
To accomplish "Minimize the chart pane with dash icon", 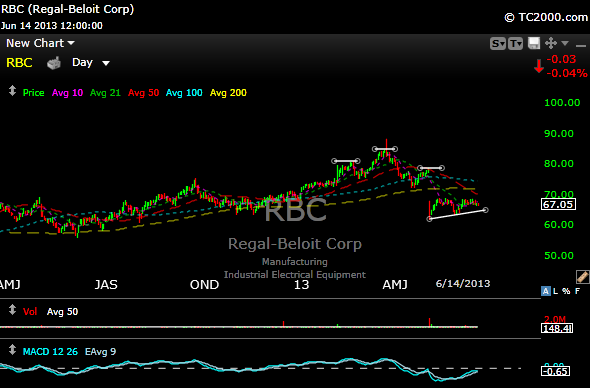I will (581, 46).
